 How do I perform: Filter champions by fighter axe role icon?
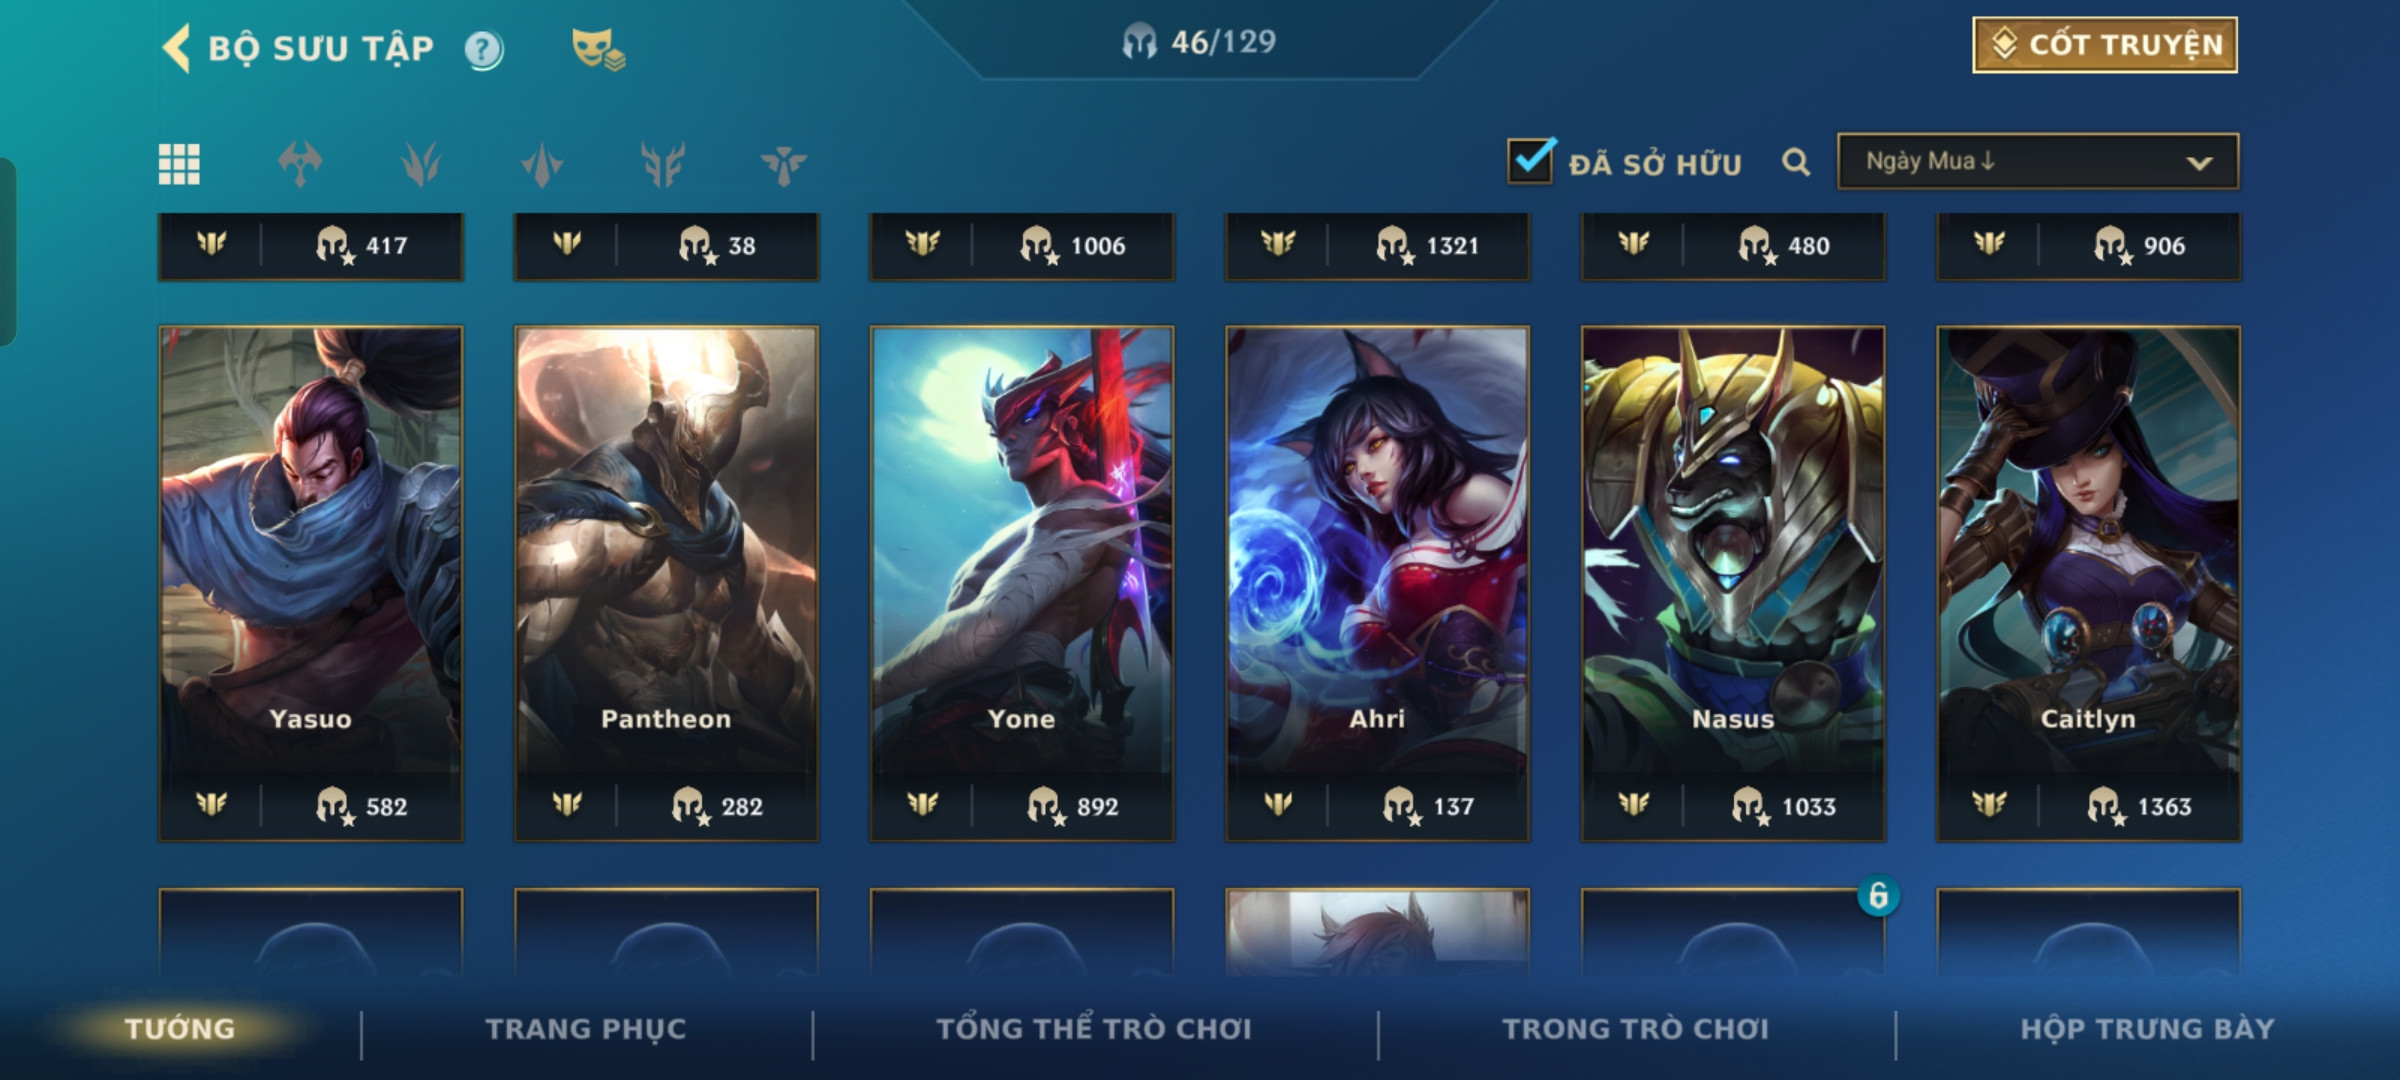click(300, 164)
